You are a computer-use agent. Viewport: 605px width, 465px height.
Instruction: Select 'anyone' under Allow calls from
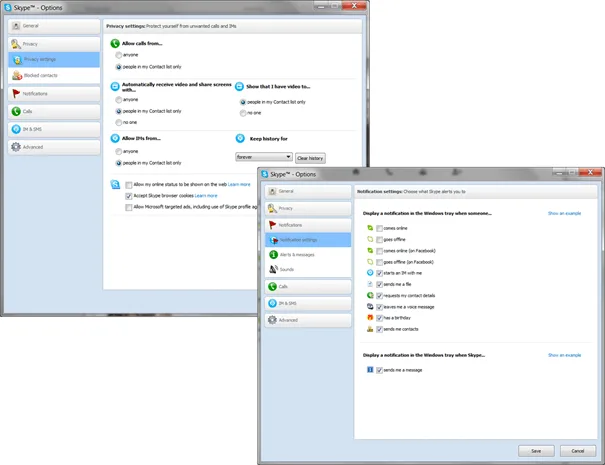pyautogui.click(x=119, y=55)
